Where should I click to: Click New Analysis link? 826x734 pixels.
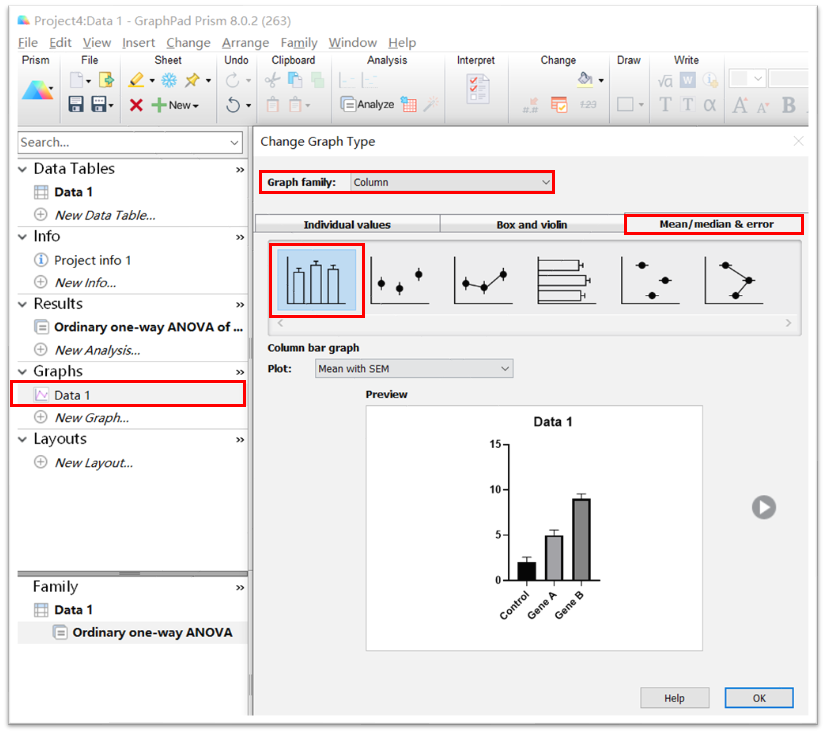tap(97, 350)
